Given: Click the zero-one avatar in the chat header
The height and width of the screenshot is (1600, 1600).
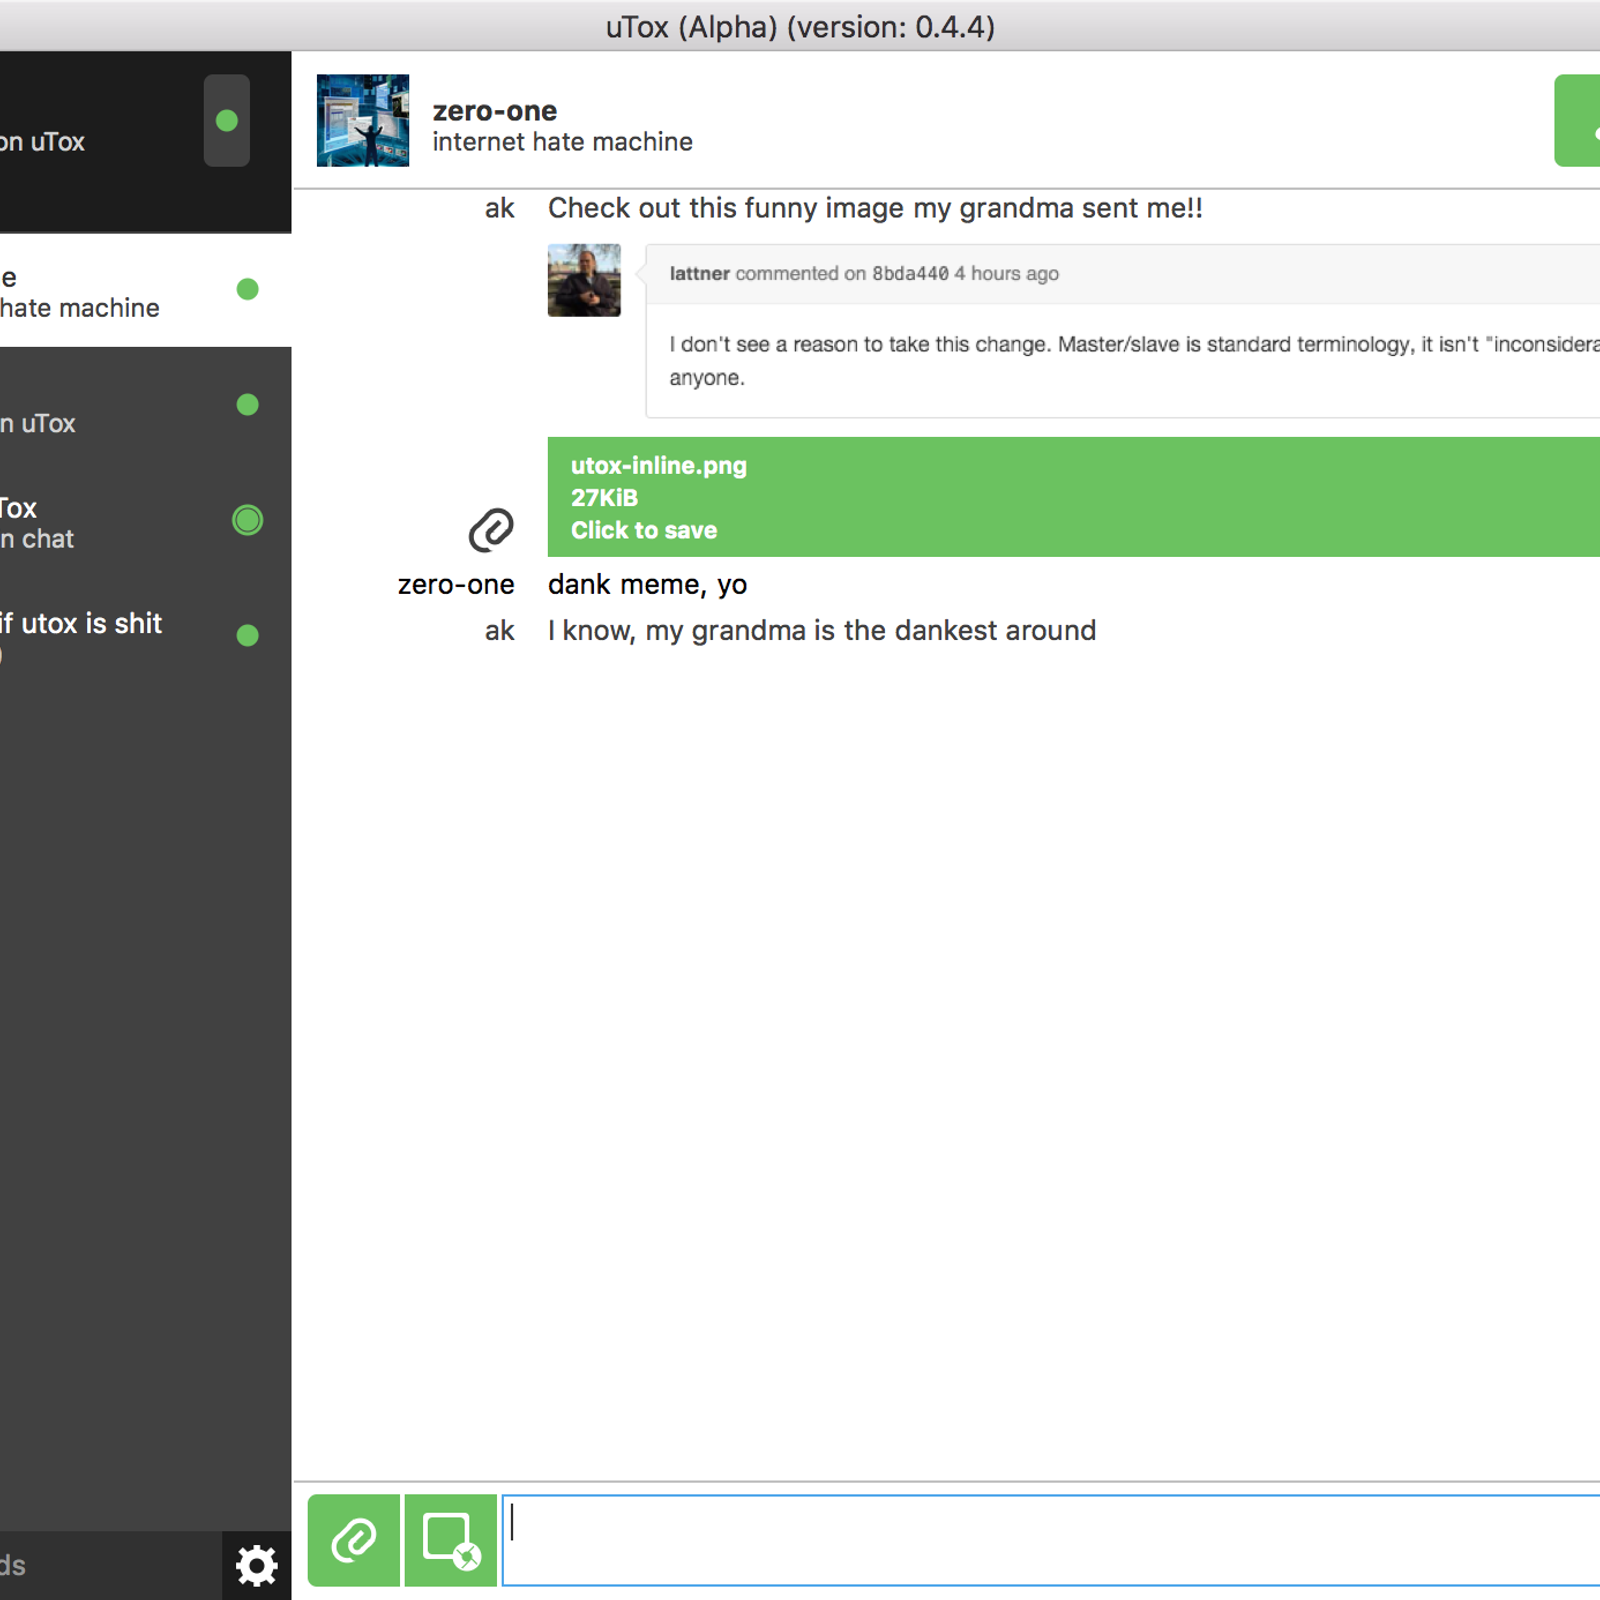Looking at the screenshot, I should tap(363, 120).
